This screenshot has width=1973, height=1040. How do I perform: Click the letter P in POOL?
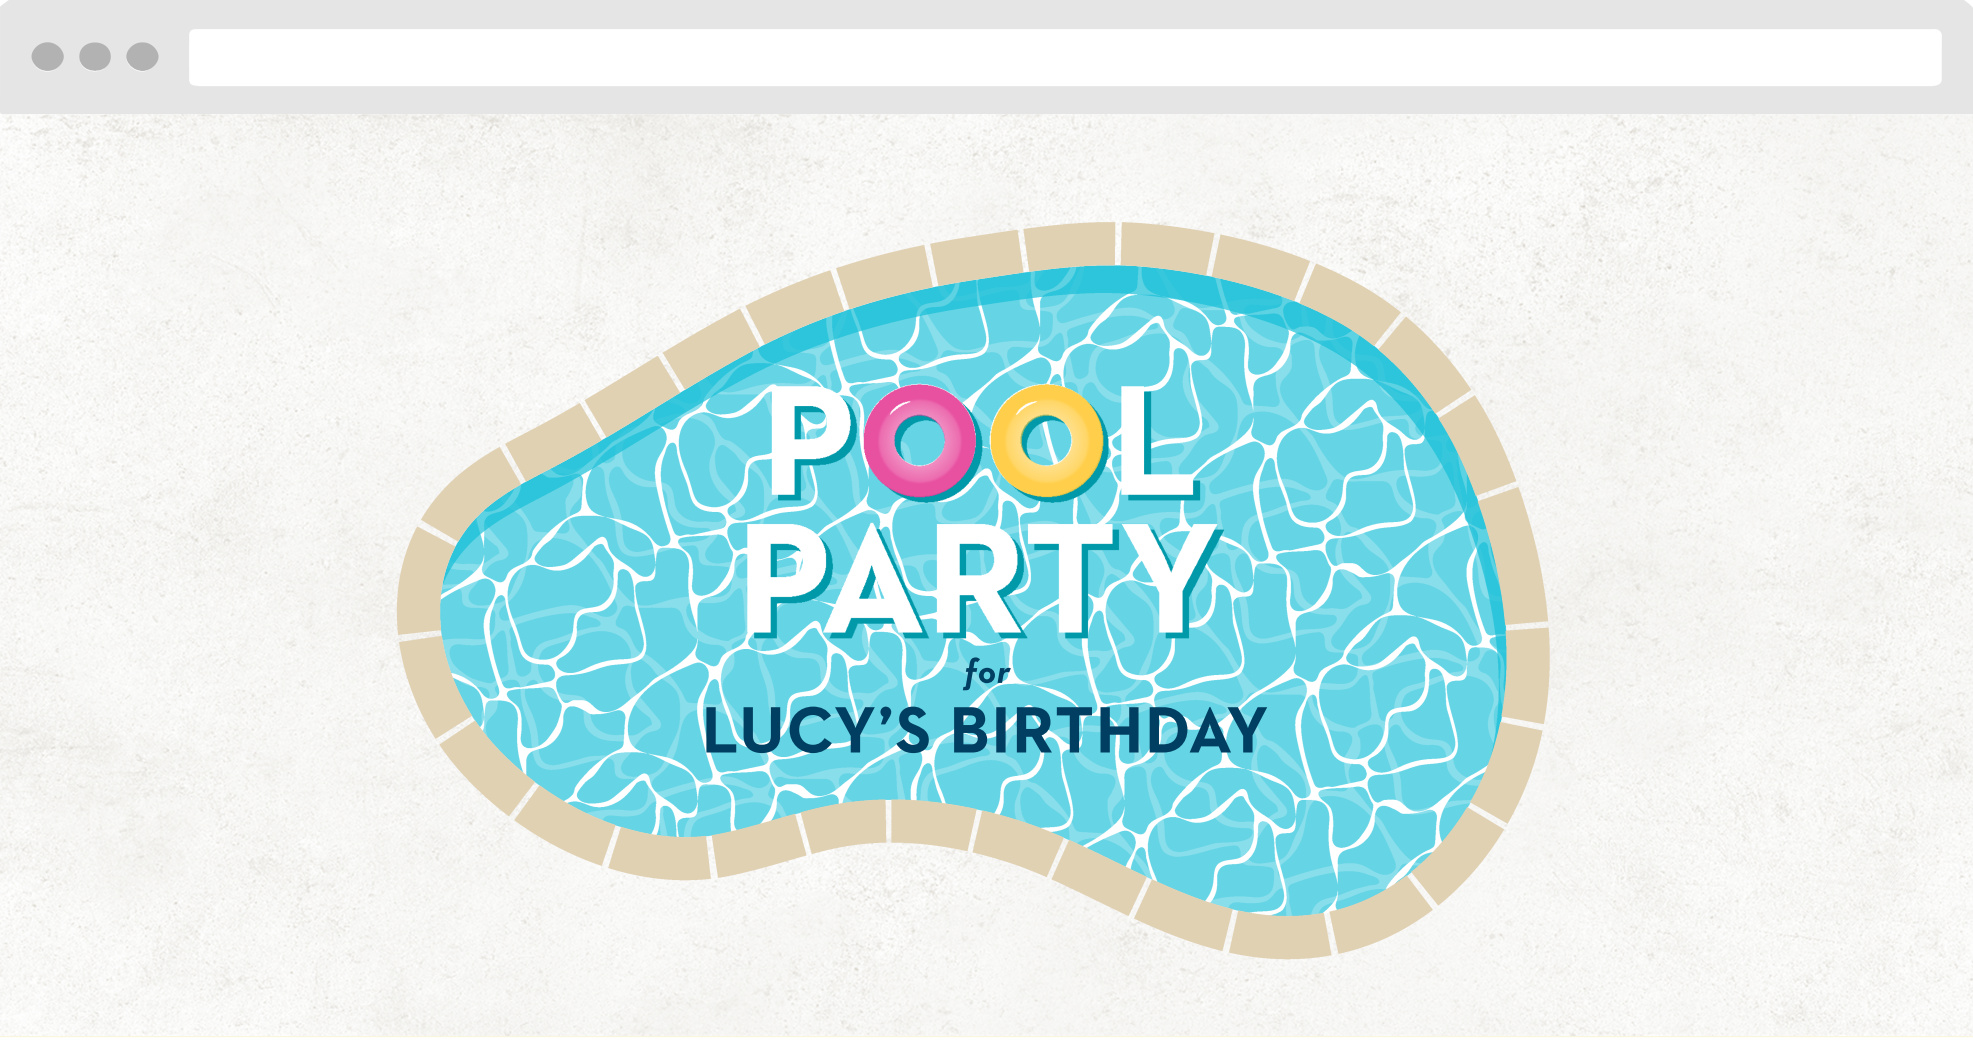tap(811, 442)
